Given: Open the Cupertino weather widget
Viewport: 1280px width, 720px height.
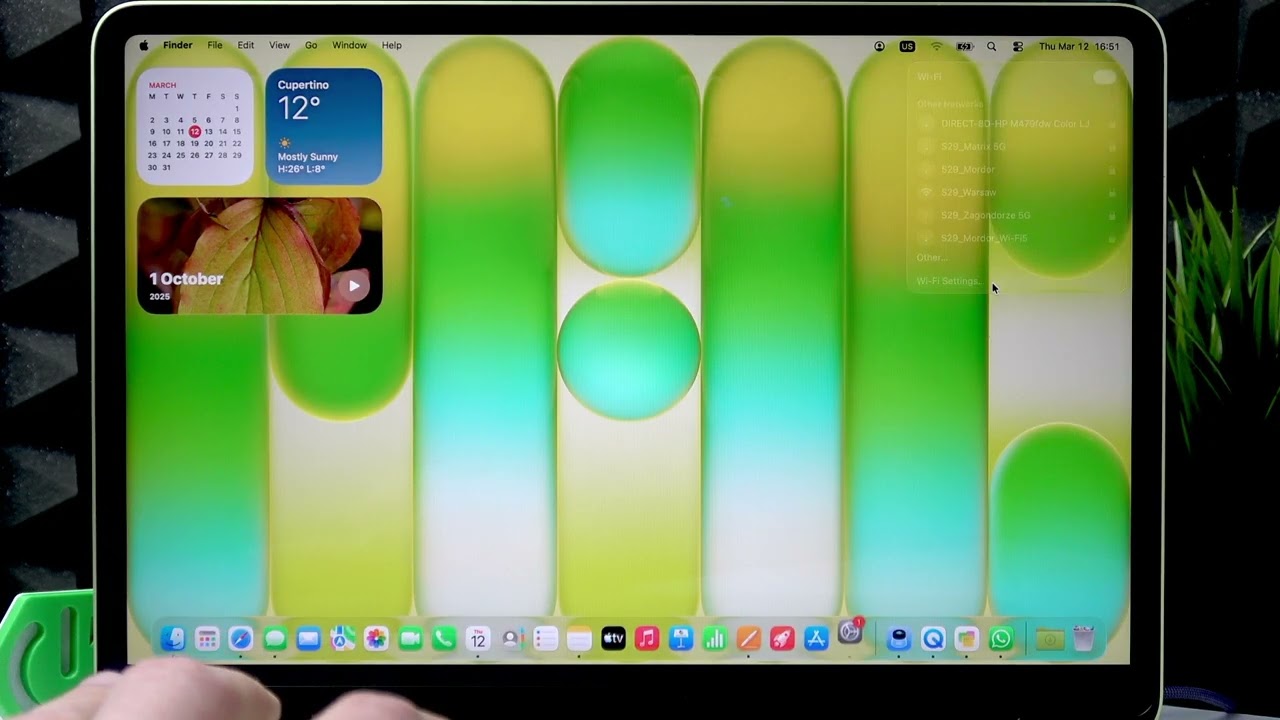Looking at the screenshot, I should [x=323, y=126].
